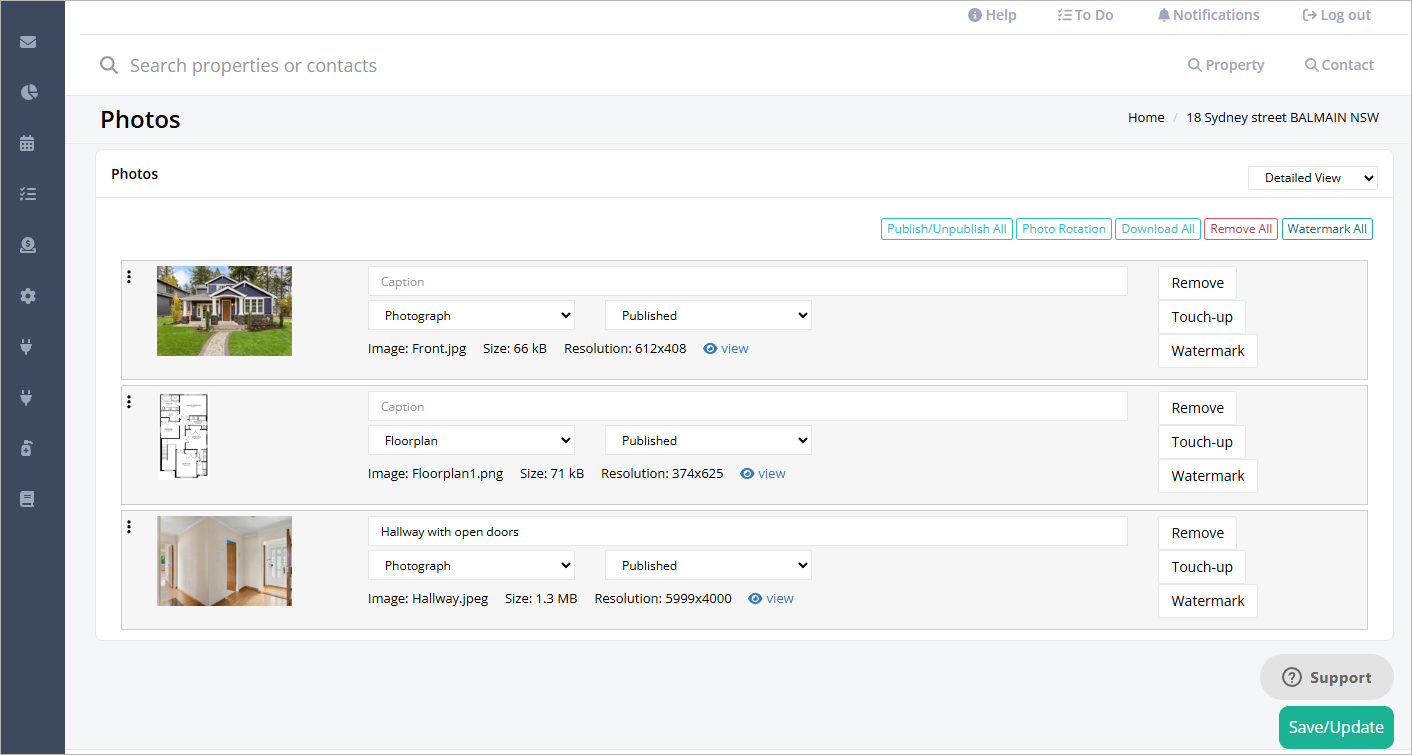The image size is (1412, 755).
Task: Open the lock bottle sidebar icon
Action: (x=28, y=448)
